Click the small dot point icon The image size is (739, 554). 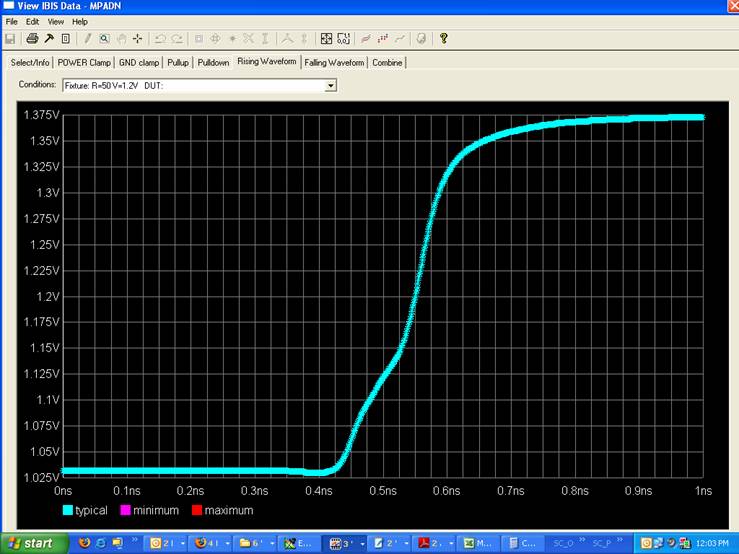click(x=232, y=39)
